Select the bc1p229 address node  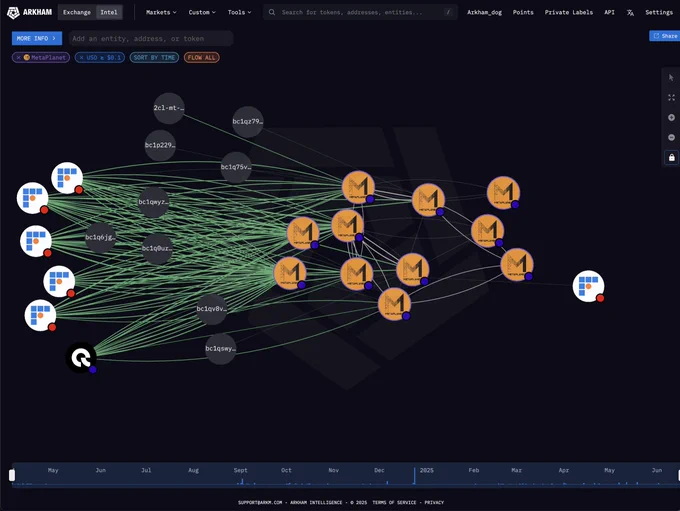[160, 145]
